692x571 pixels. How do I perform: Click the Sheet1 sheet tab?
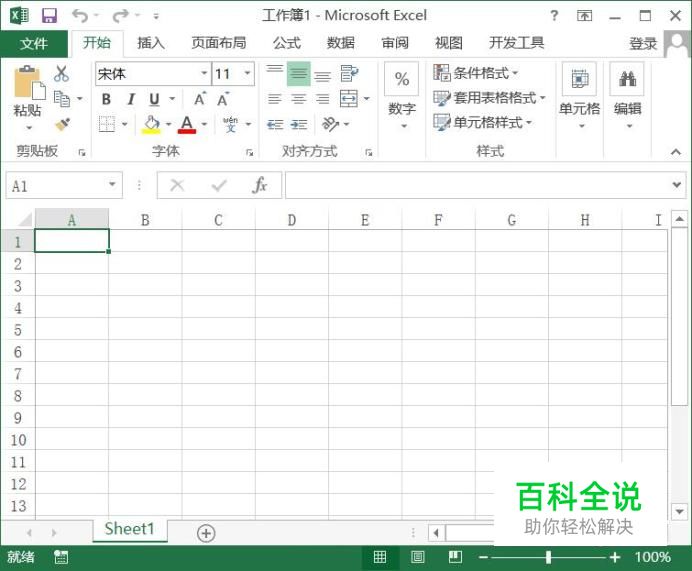click(130, 529)
